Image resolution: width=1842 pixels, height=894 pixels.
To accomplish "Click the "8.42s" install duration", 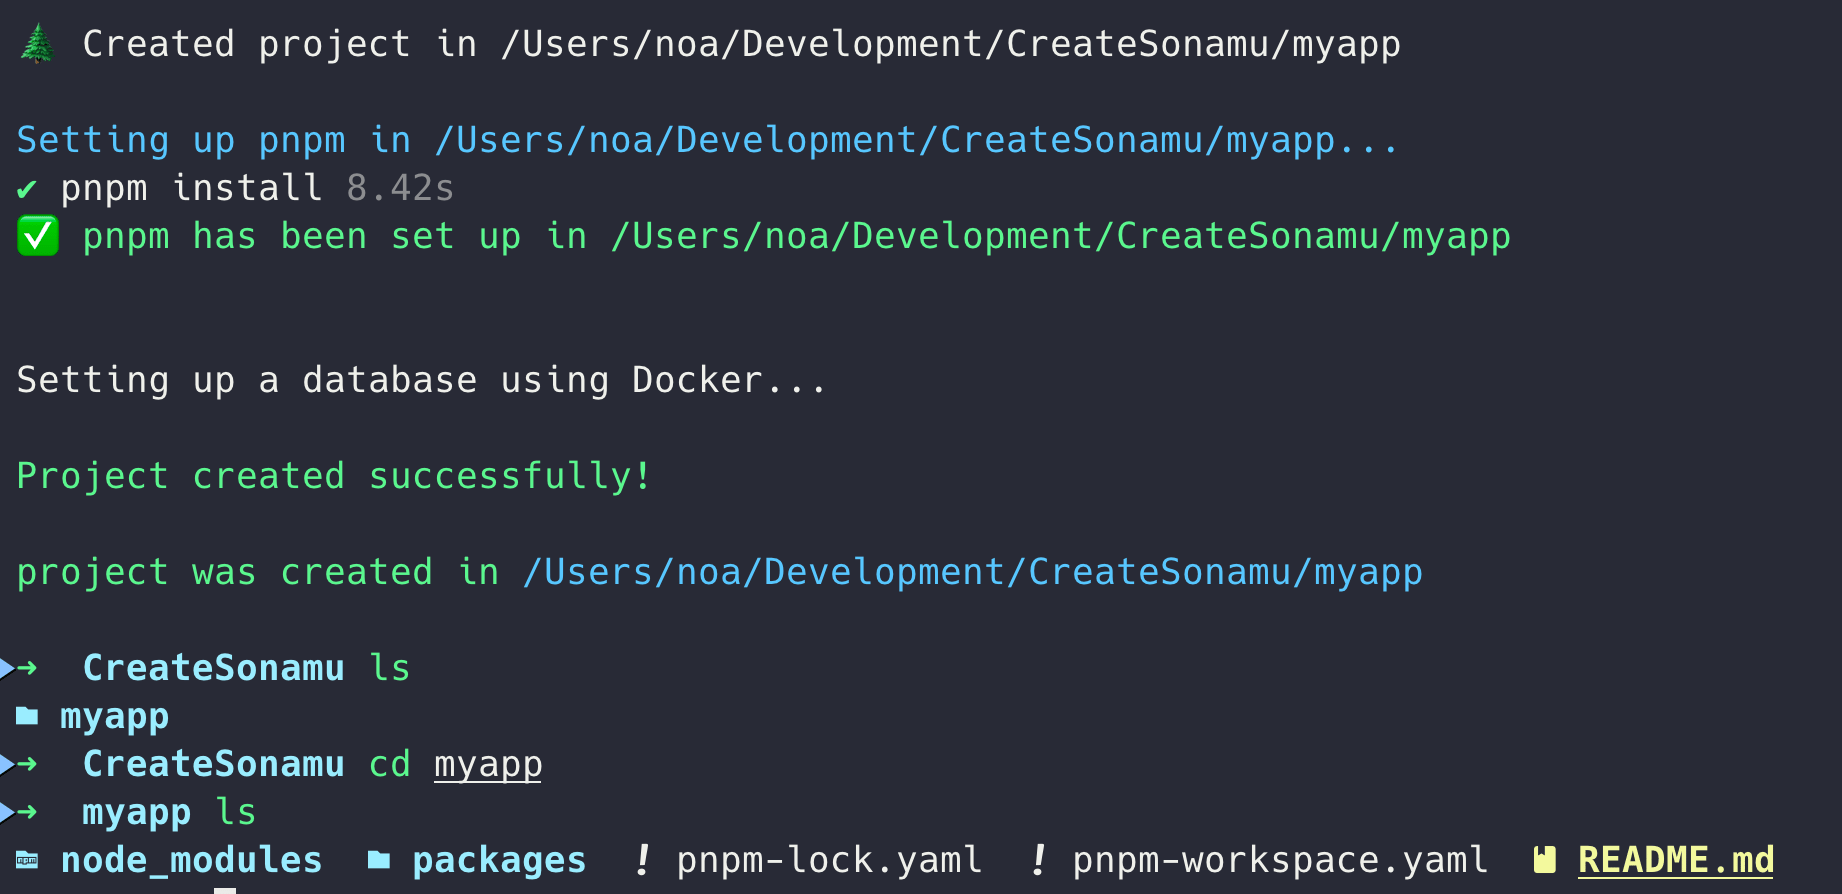I will (400, 188).
